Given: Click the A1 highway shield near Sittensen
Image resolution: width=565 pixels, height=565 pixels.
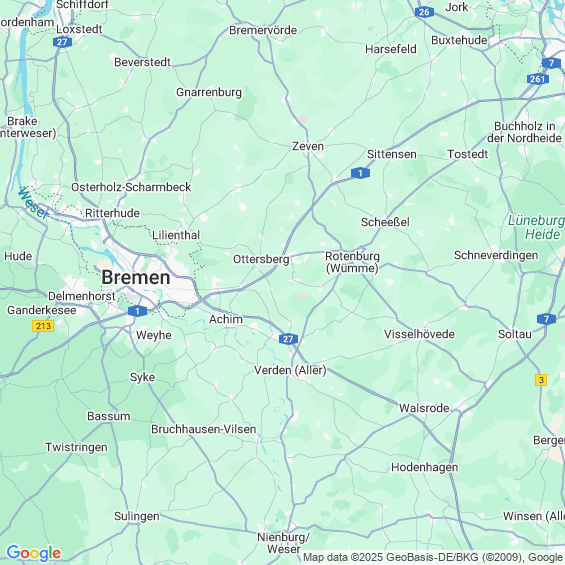Looking at the screenshot, I should (x=360, y=173).
